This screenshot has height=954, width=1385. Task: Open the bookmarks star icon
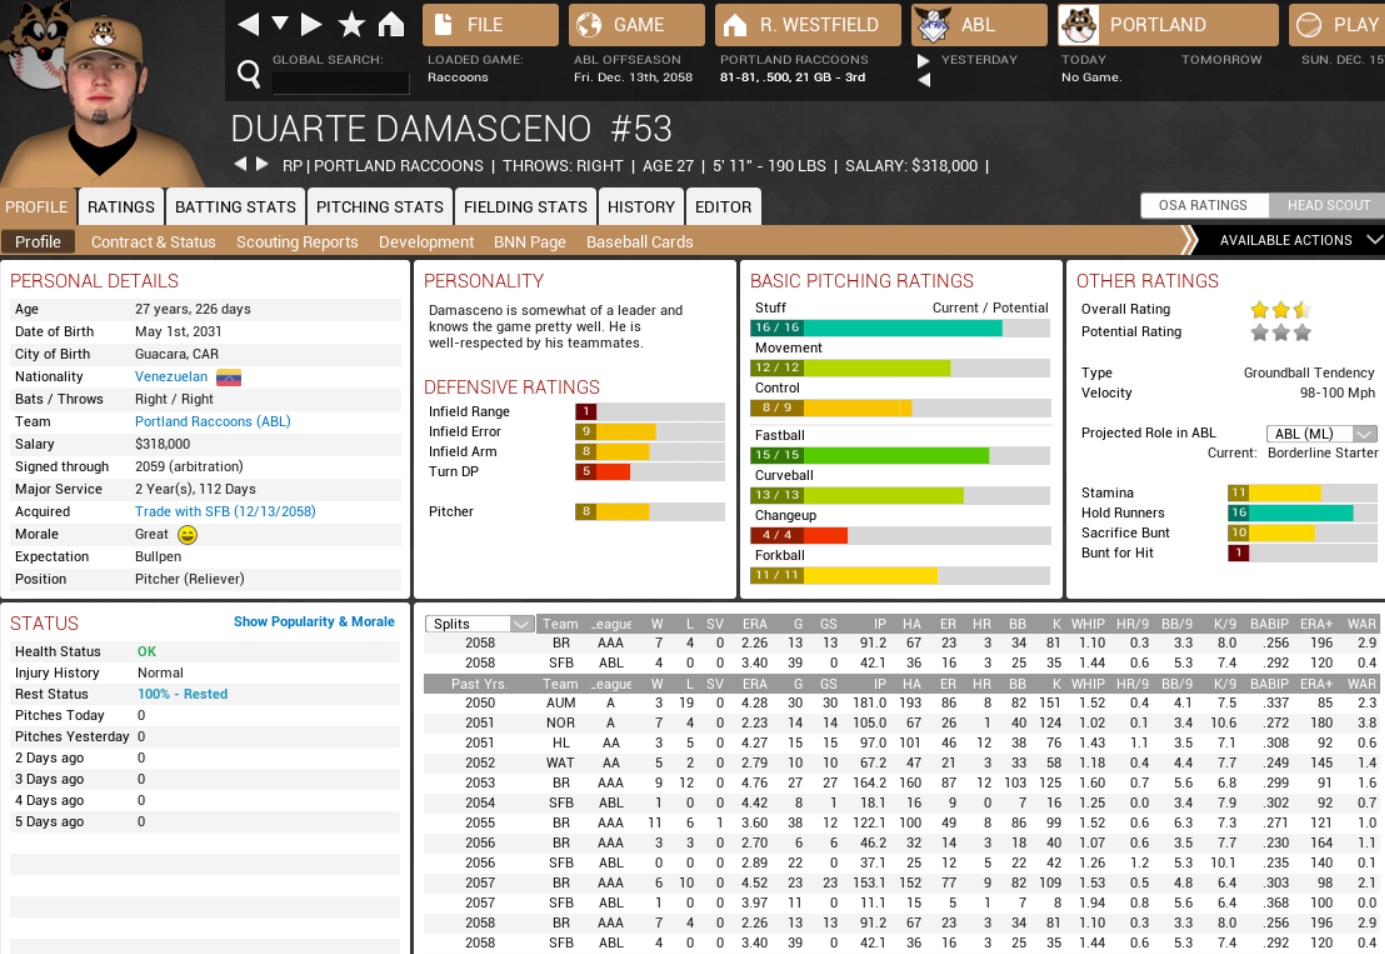pos(351,24)
